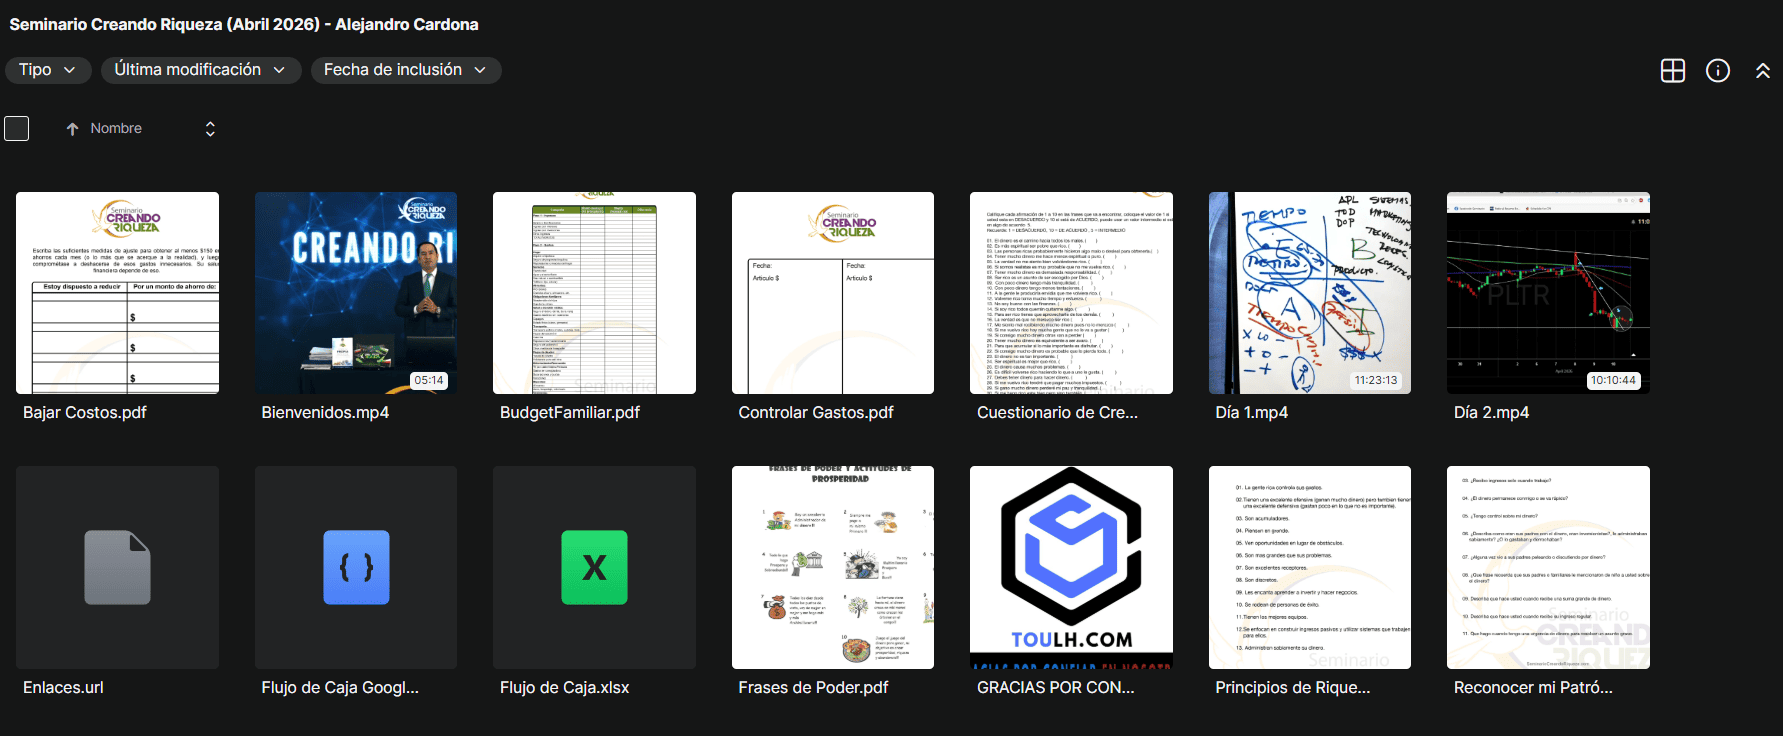Open the Bajar Costos.pdf file name
The image size is (1783, 736).
pyautogui.click(x=85, y=412)
